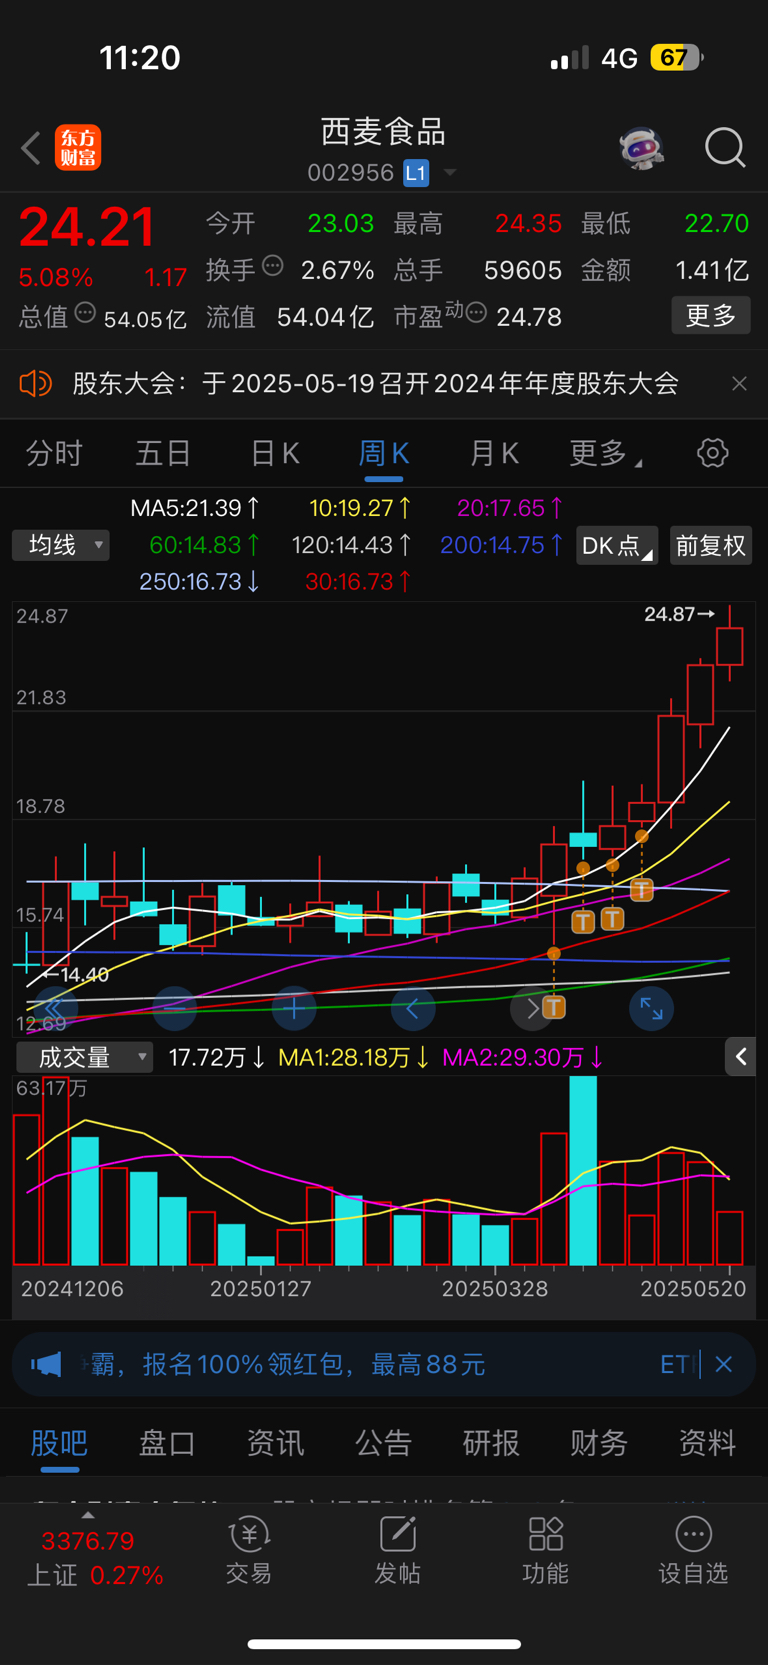The image size is (769, 1665).
Task: Open the 功能 functions icon
Action: (545, 1551)
